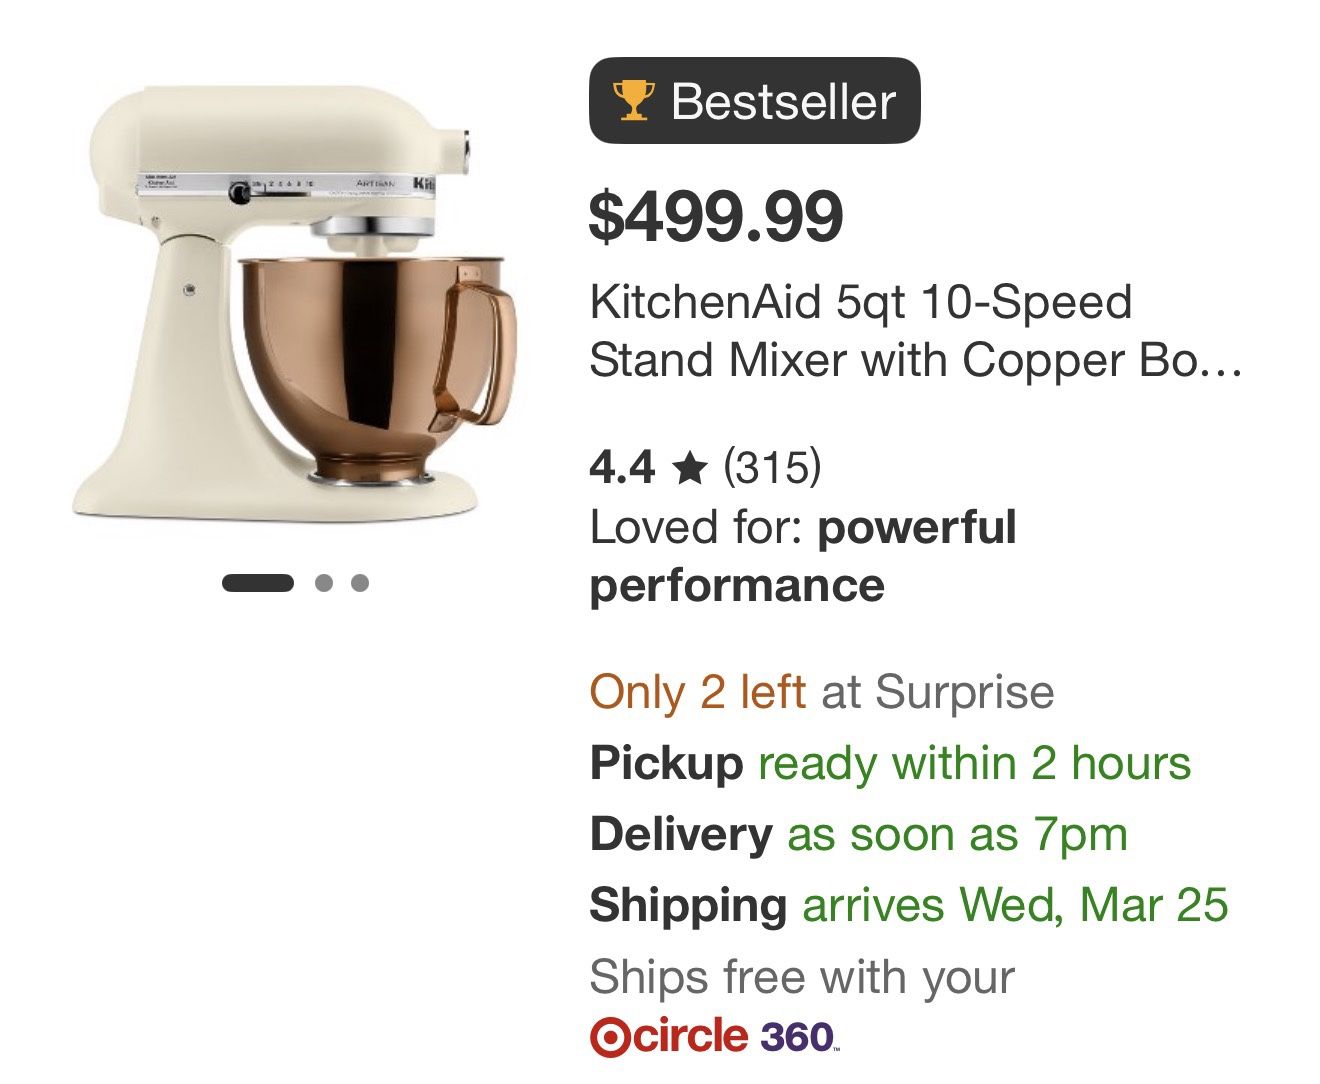The width and height of the screenshot is (1320, 1084).
Task: Choose Shipping arrives Wed, Mar 25
Action: click(908, 905)
